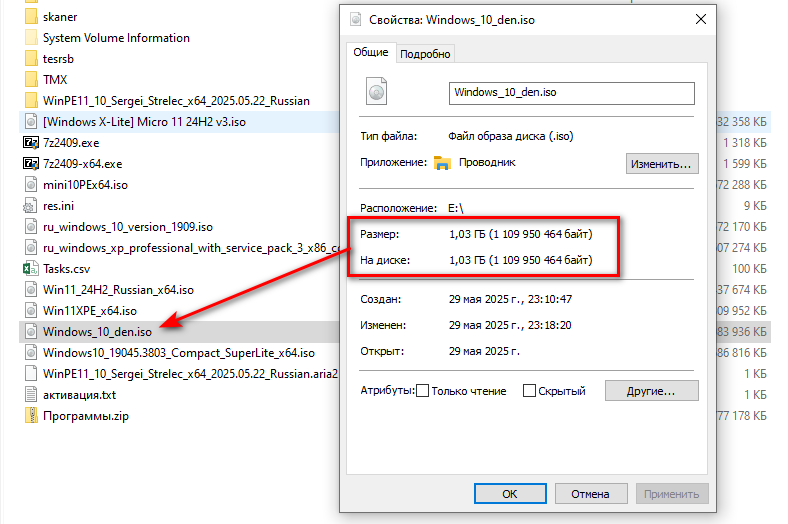Click the Отмена button
The height and width of the screenshot is (524, 788).
(590, 494)
